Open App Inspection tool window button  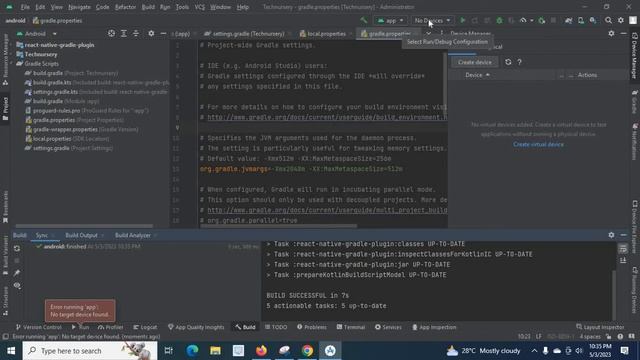pos(434,327)
